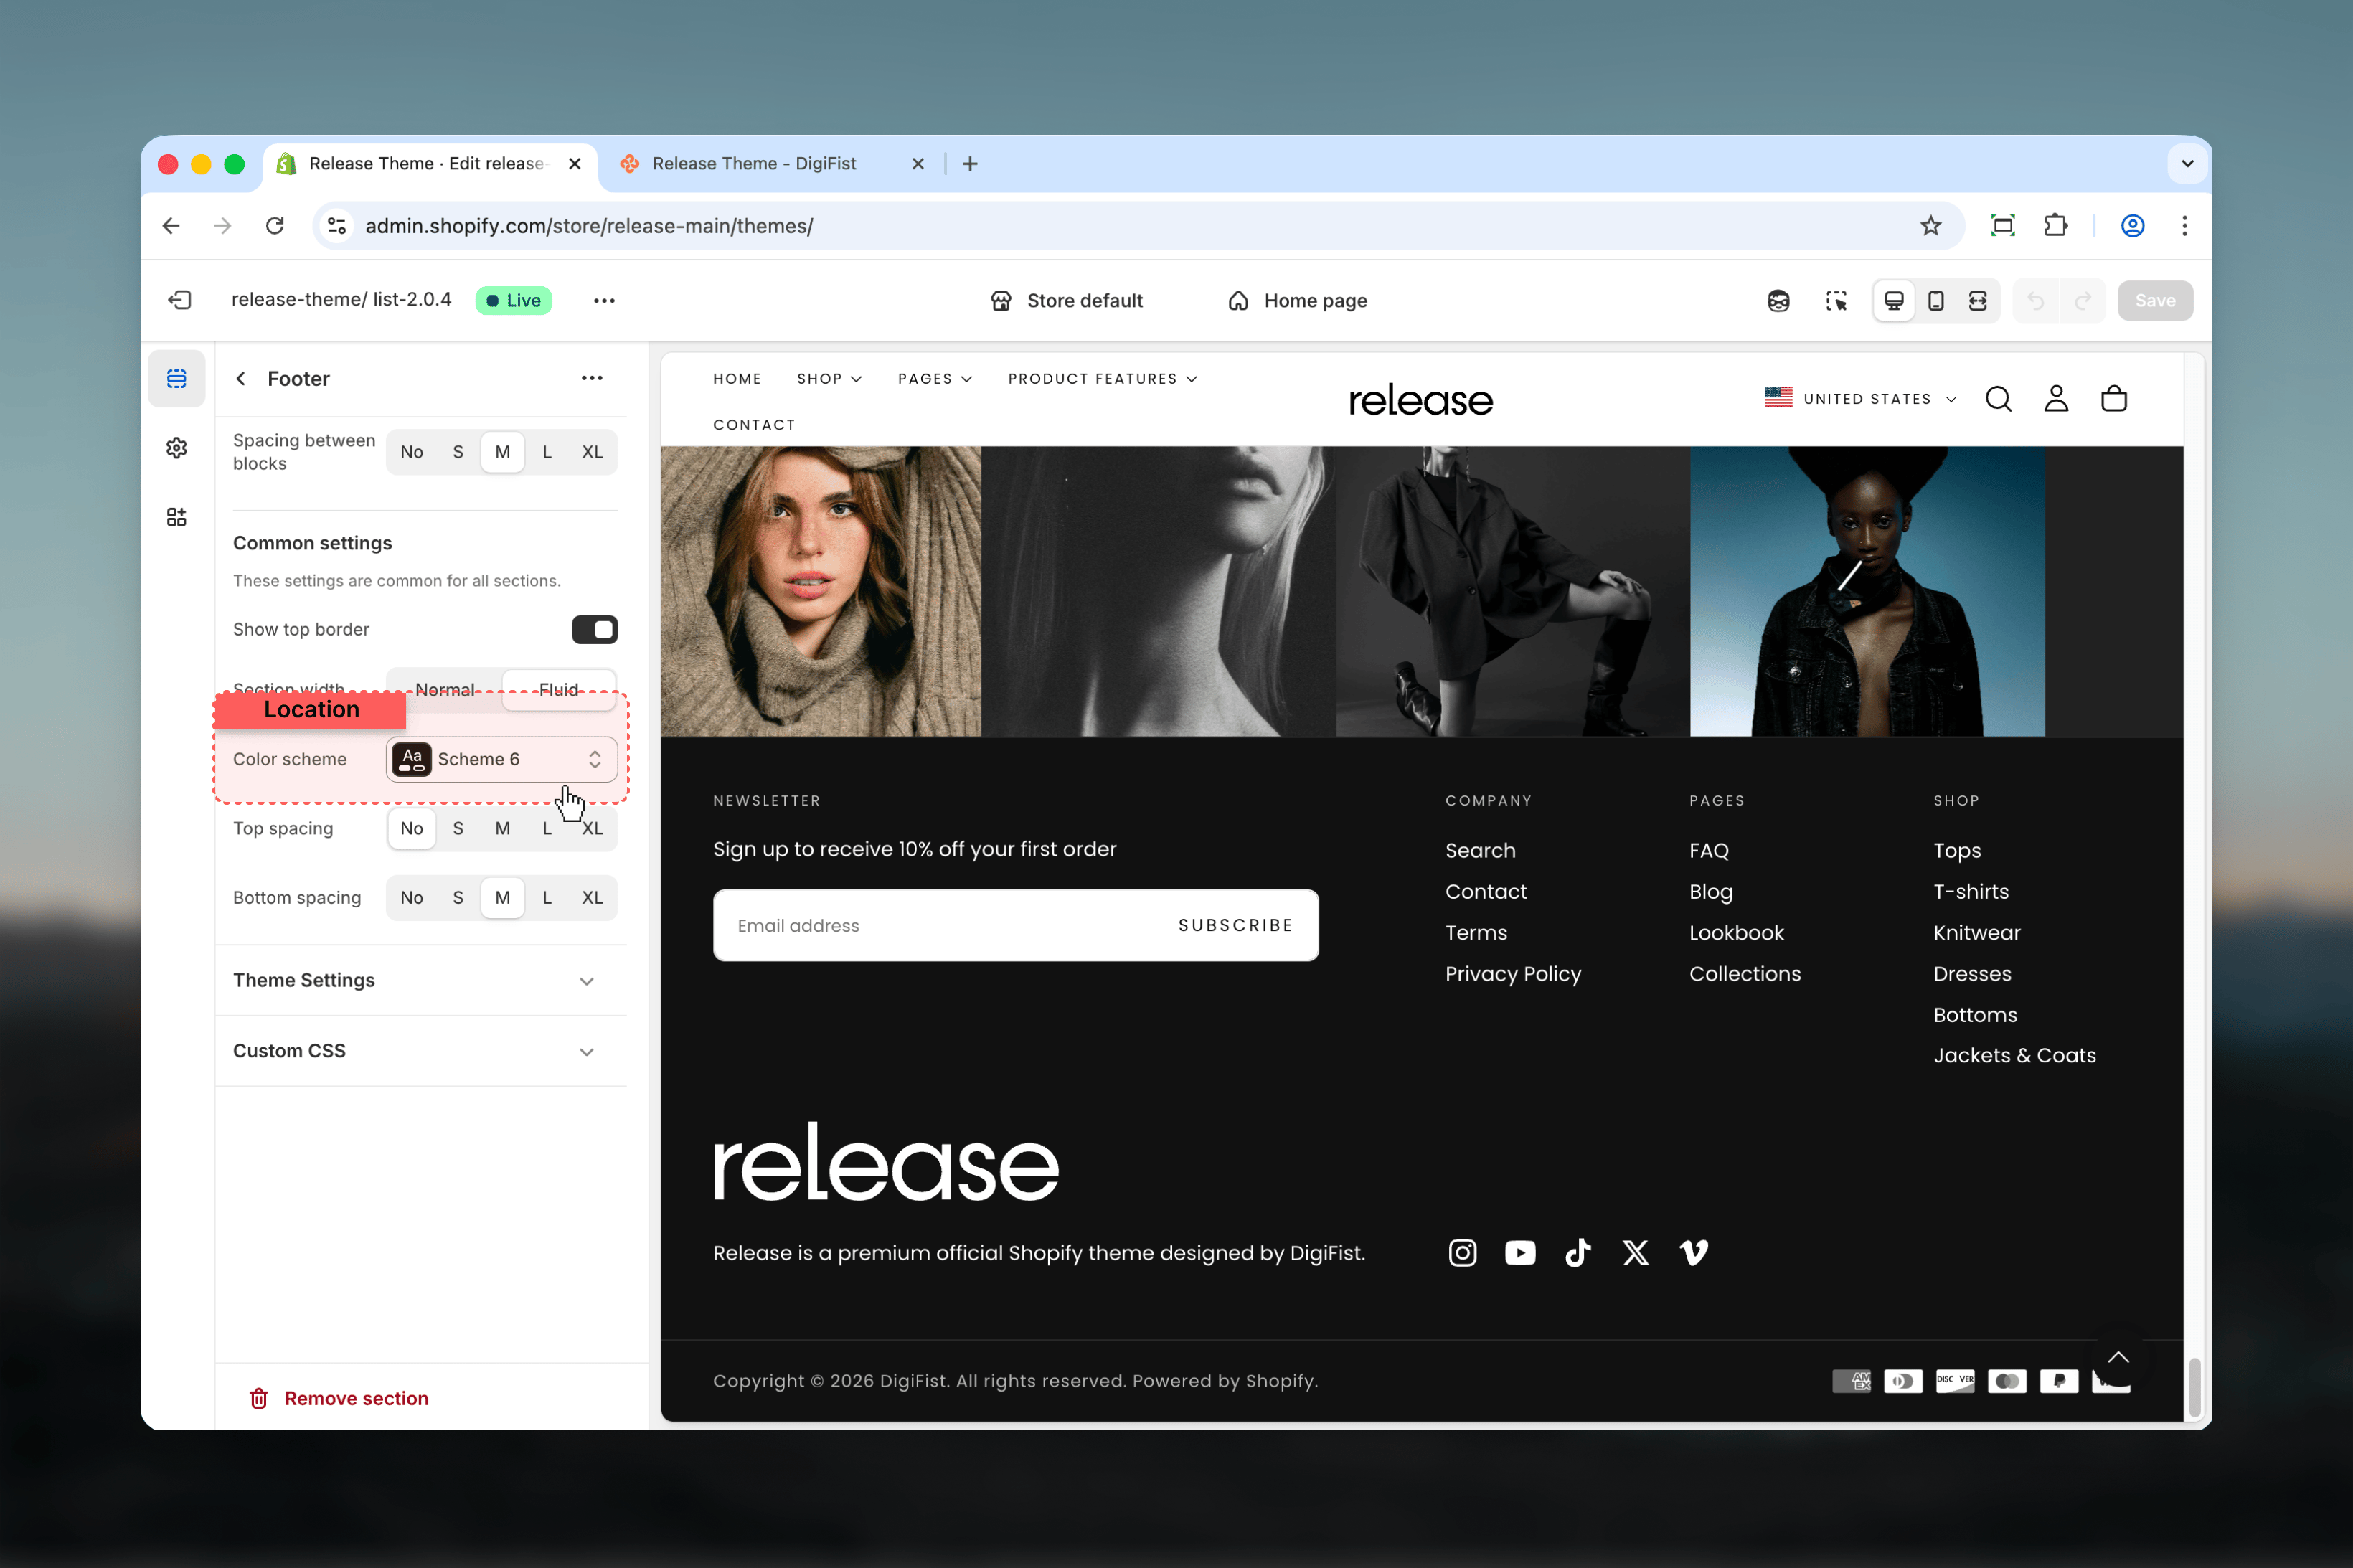This screenshot has height=1568, width=2353.
Task: Set spacing between blocks to No
Action: coord(411,452)
